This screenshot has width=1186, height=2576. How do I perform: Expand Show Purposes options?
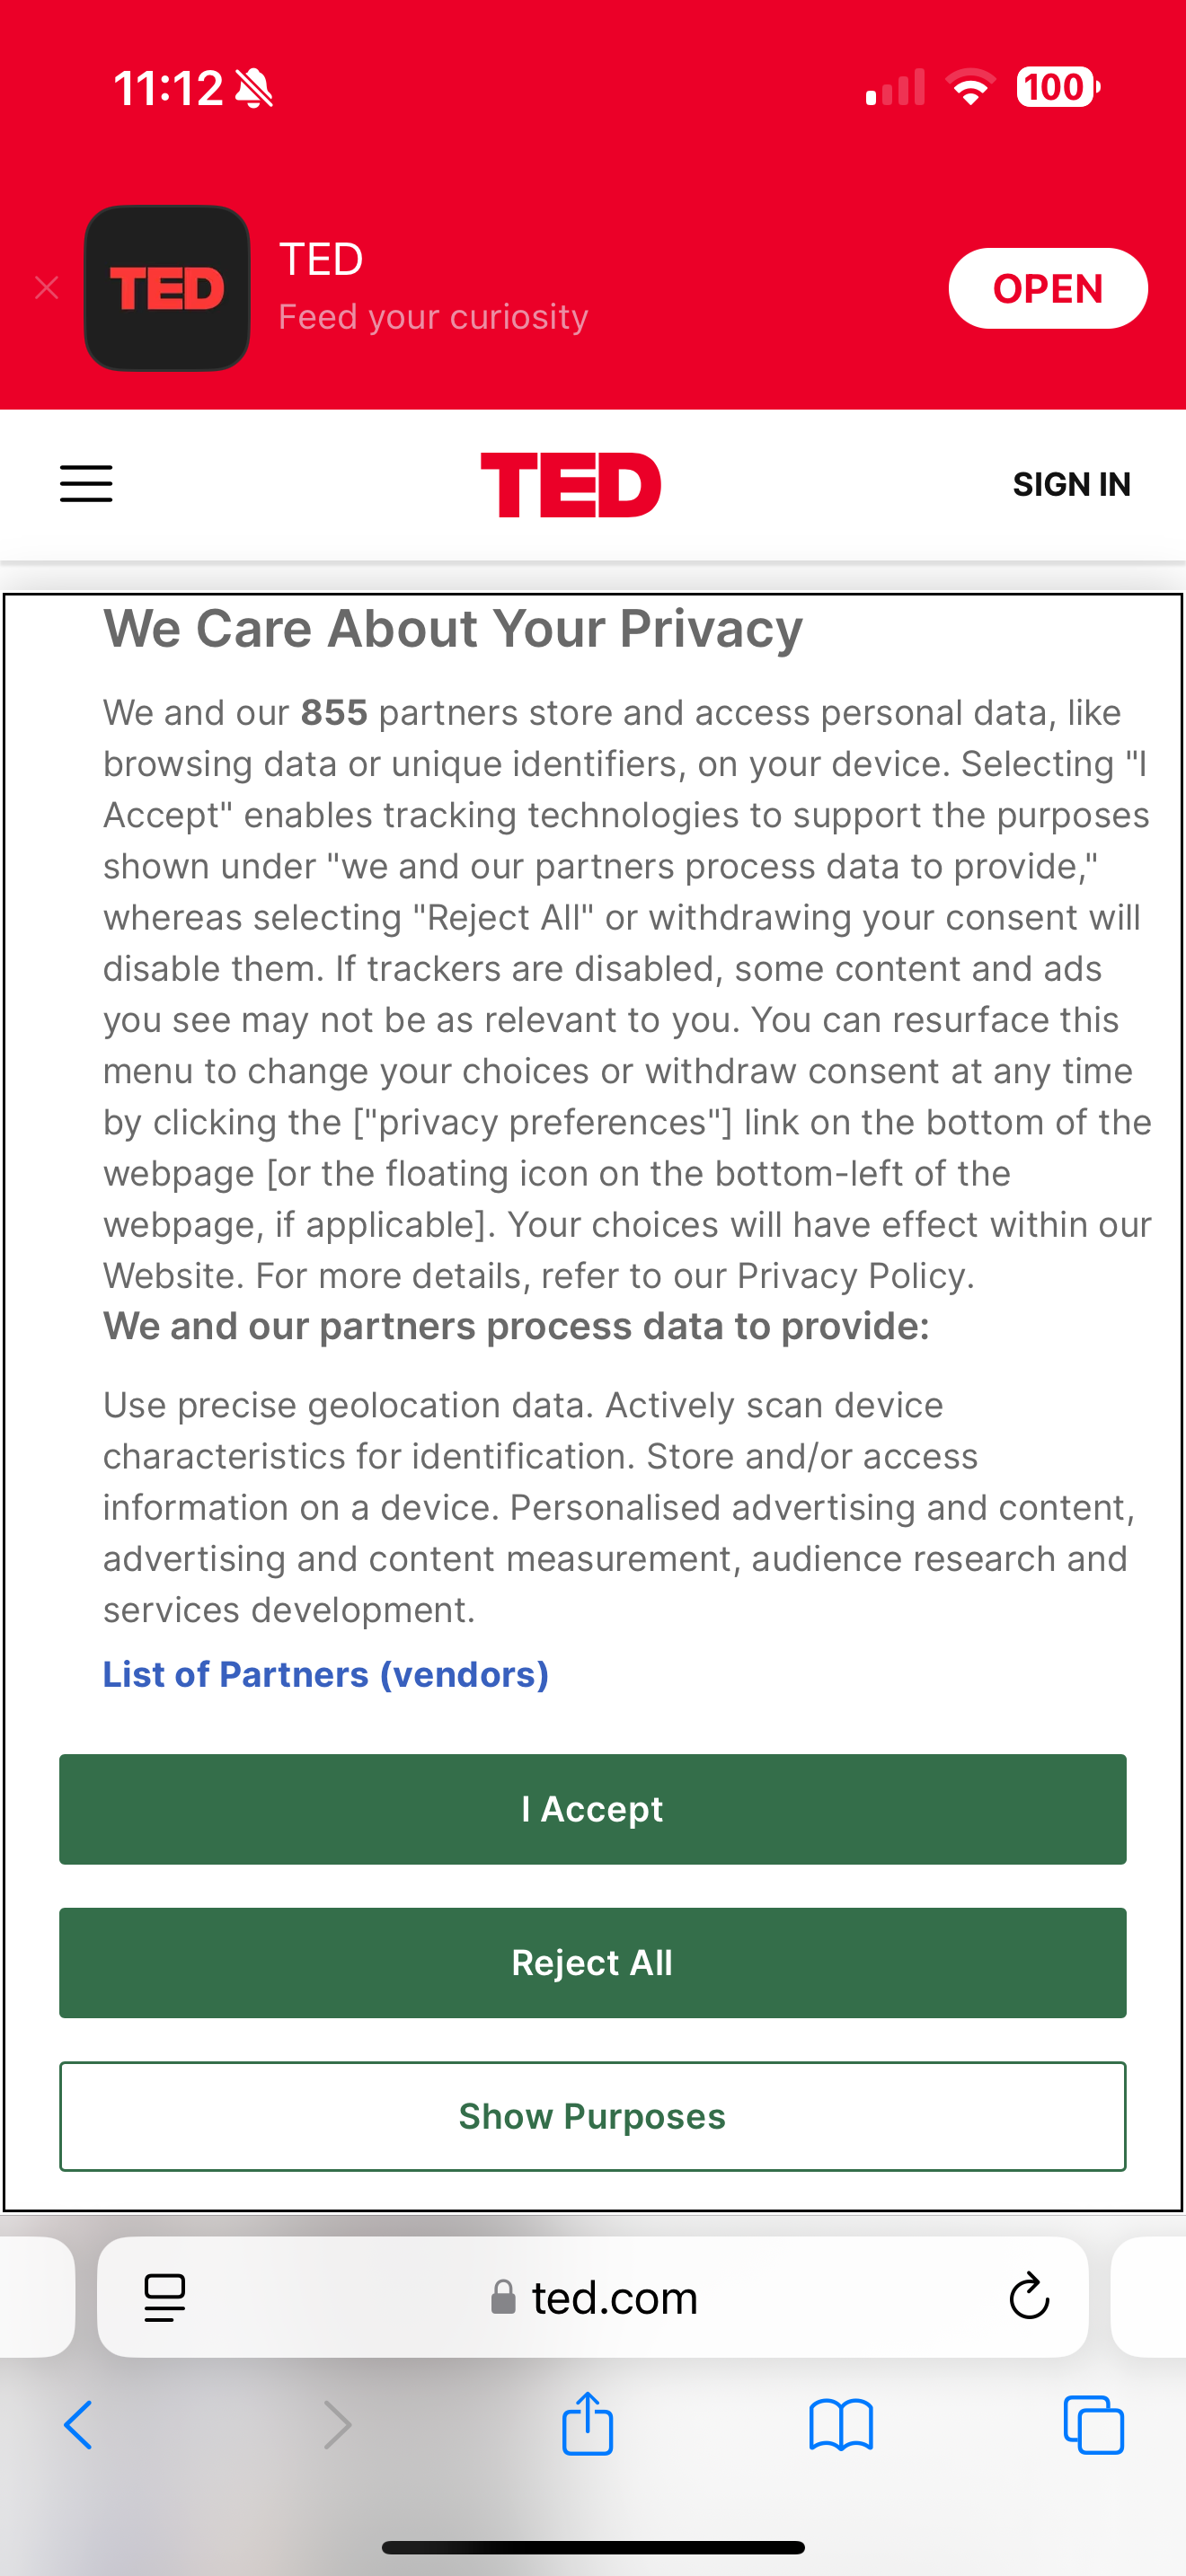[592, 2116]
